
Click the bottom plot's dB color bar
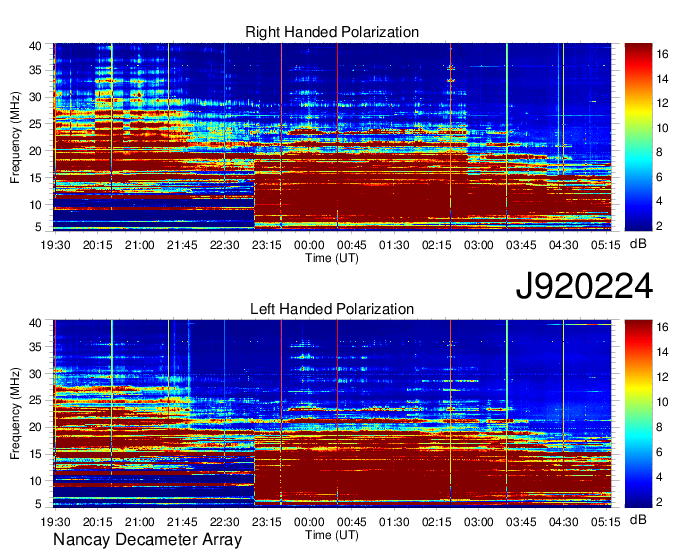(x=638, y=413)
